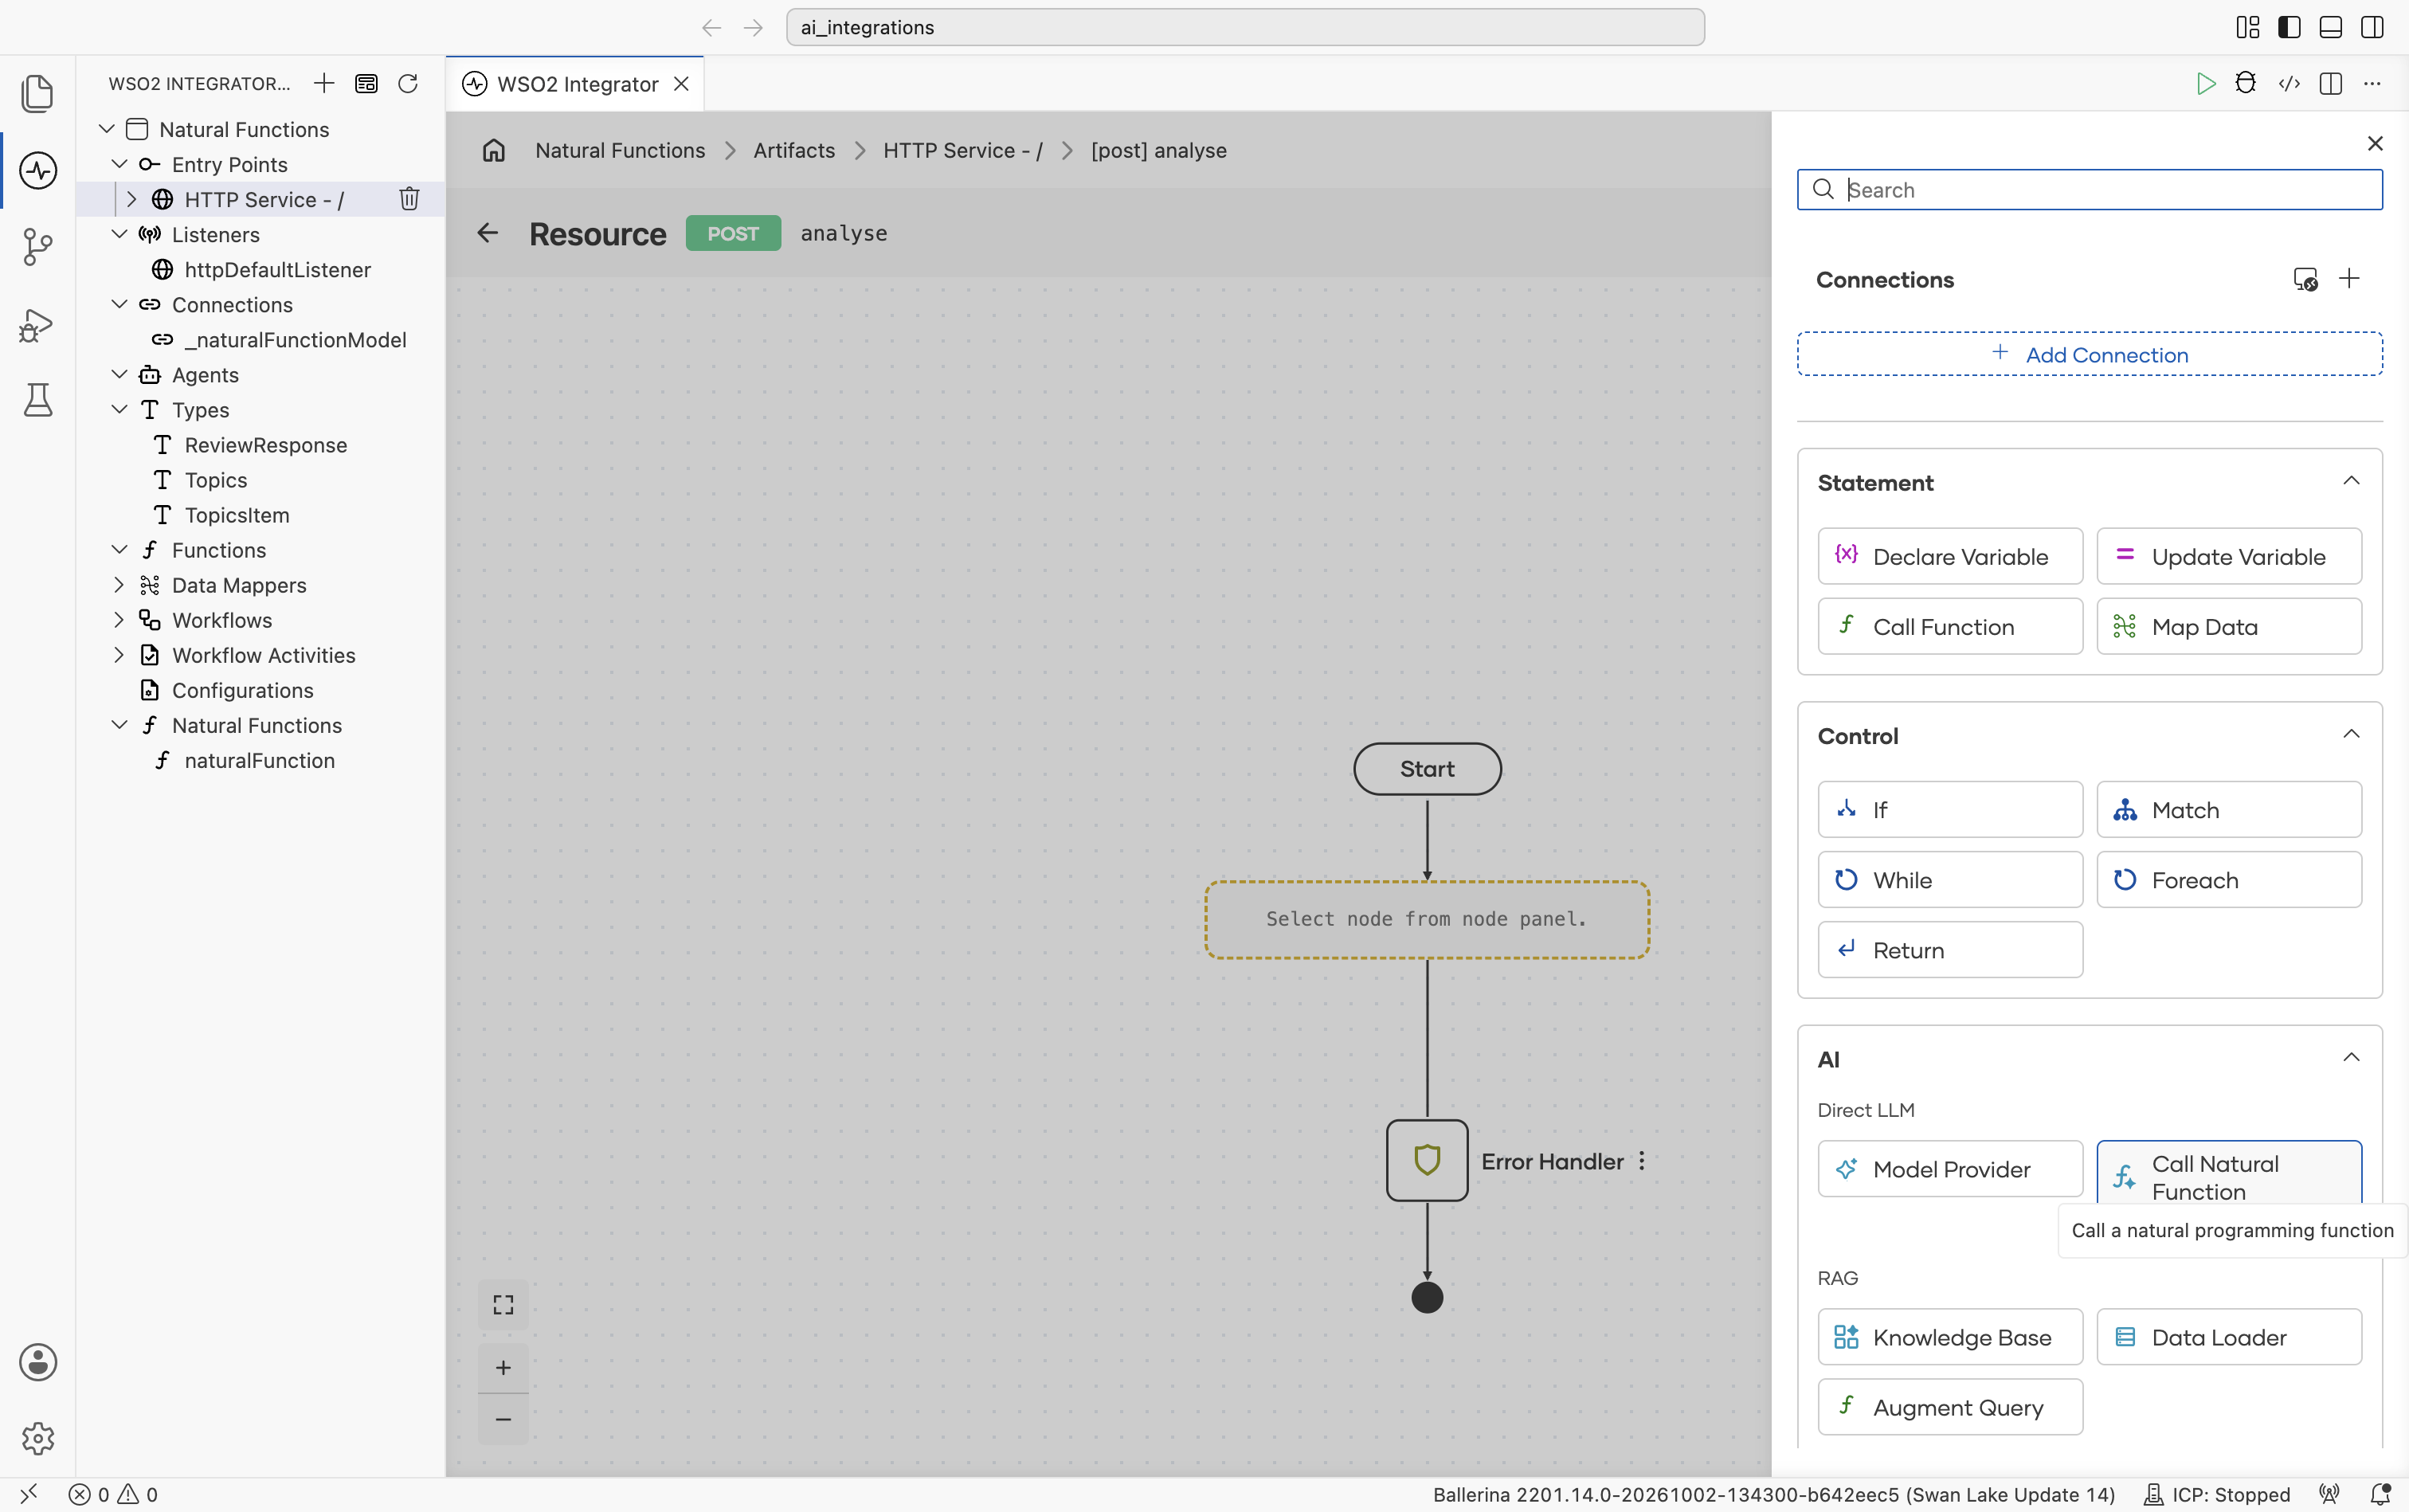
Task: Add a Declare Variable node
Action: [x=1950, y=556]
